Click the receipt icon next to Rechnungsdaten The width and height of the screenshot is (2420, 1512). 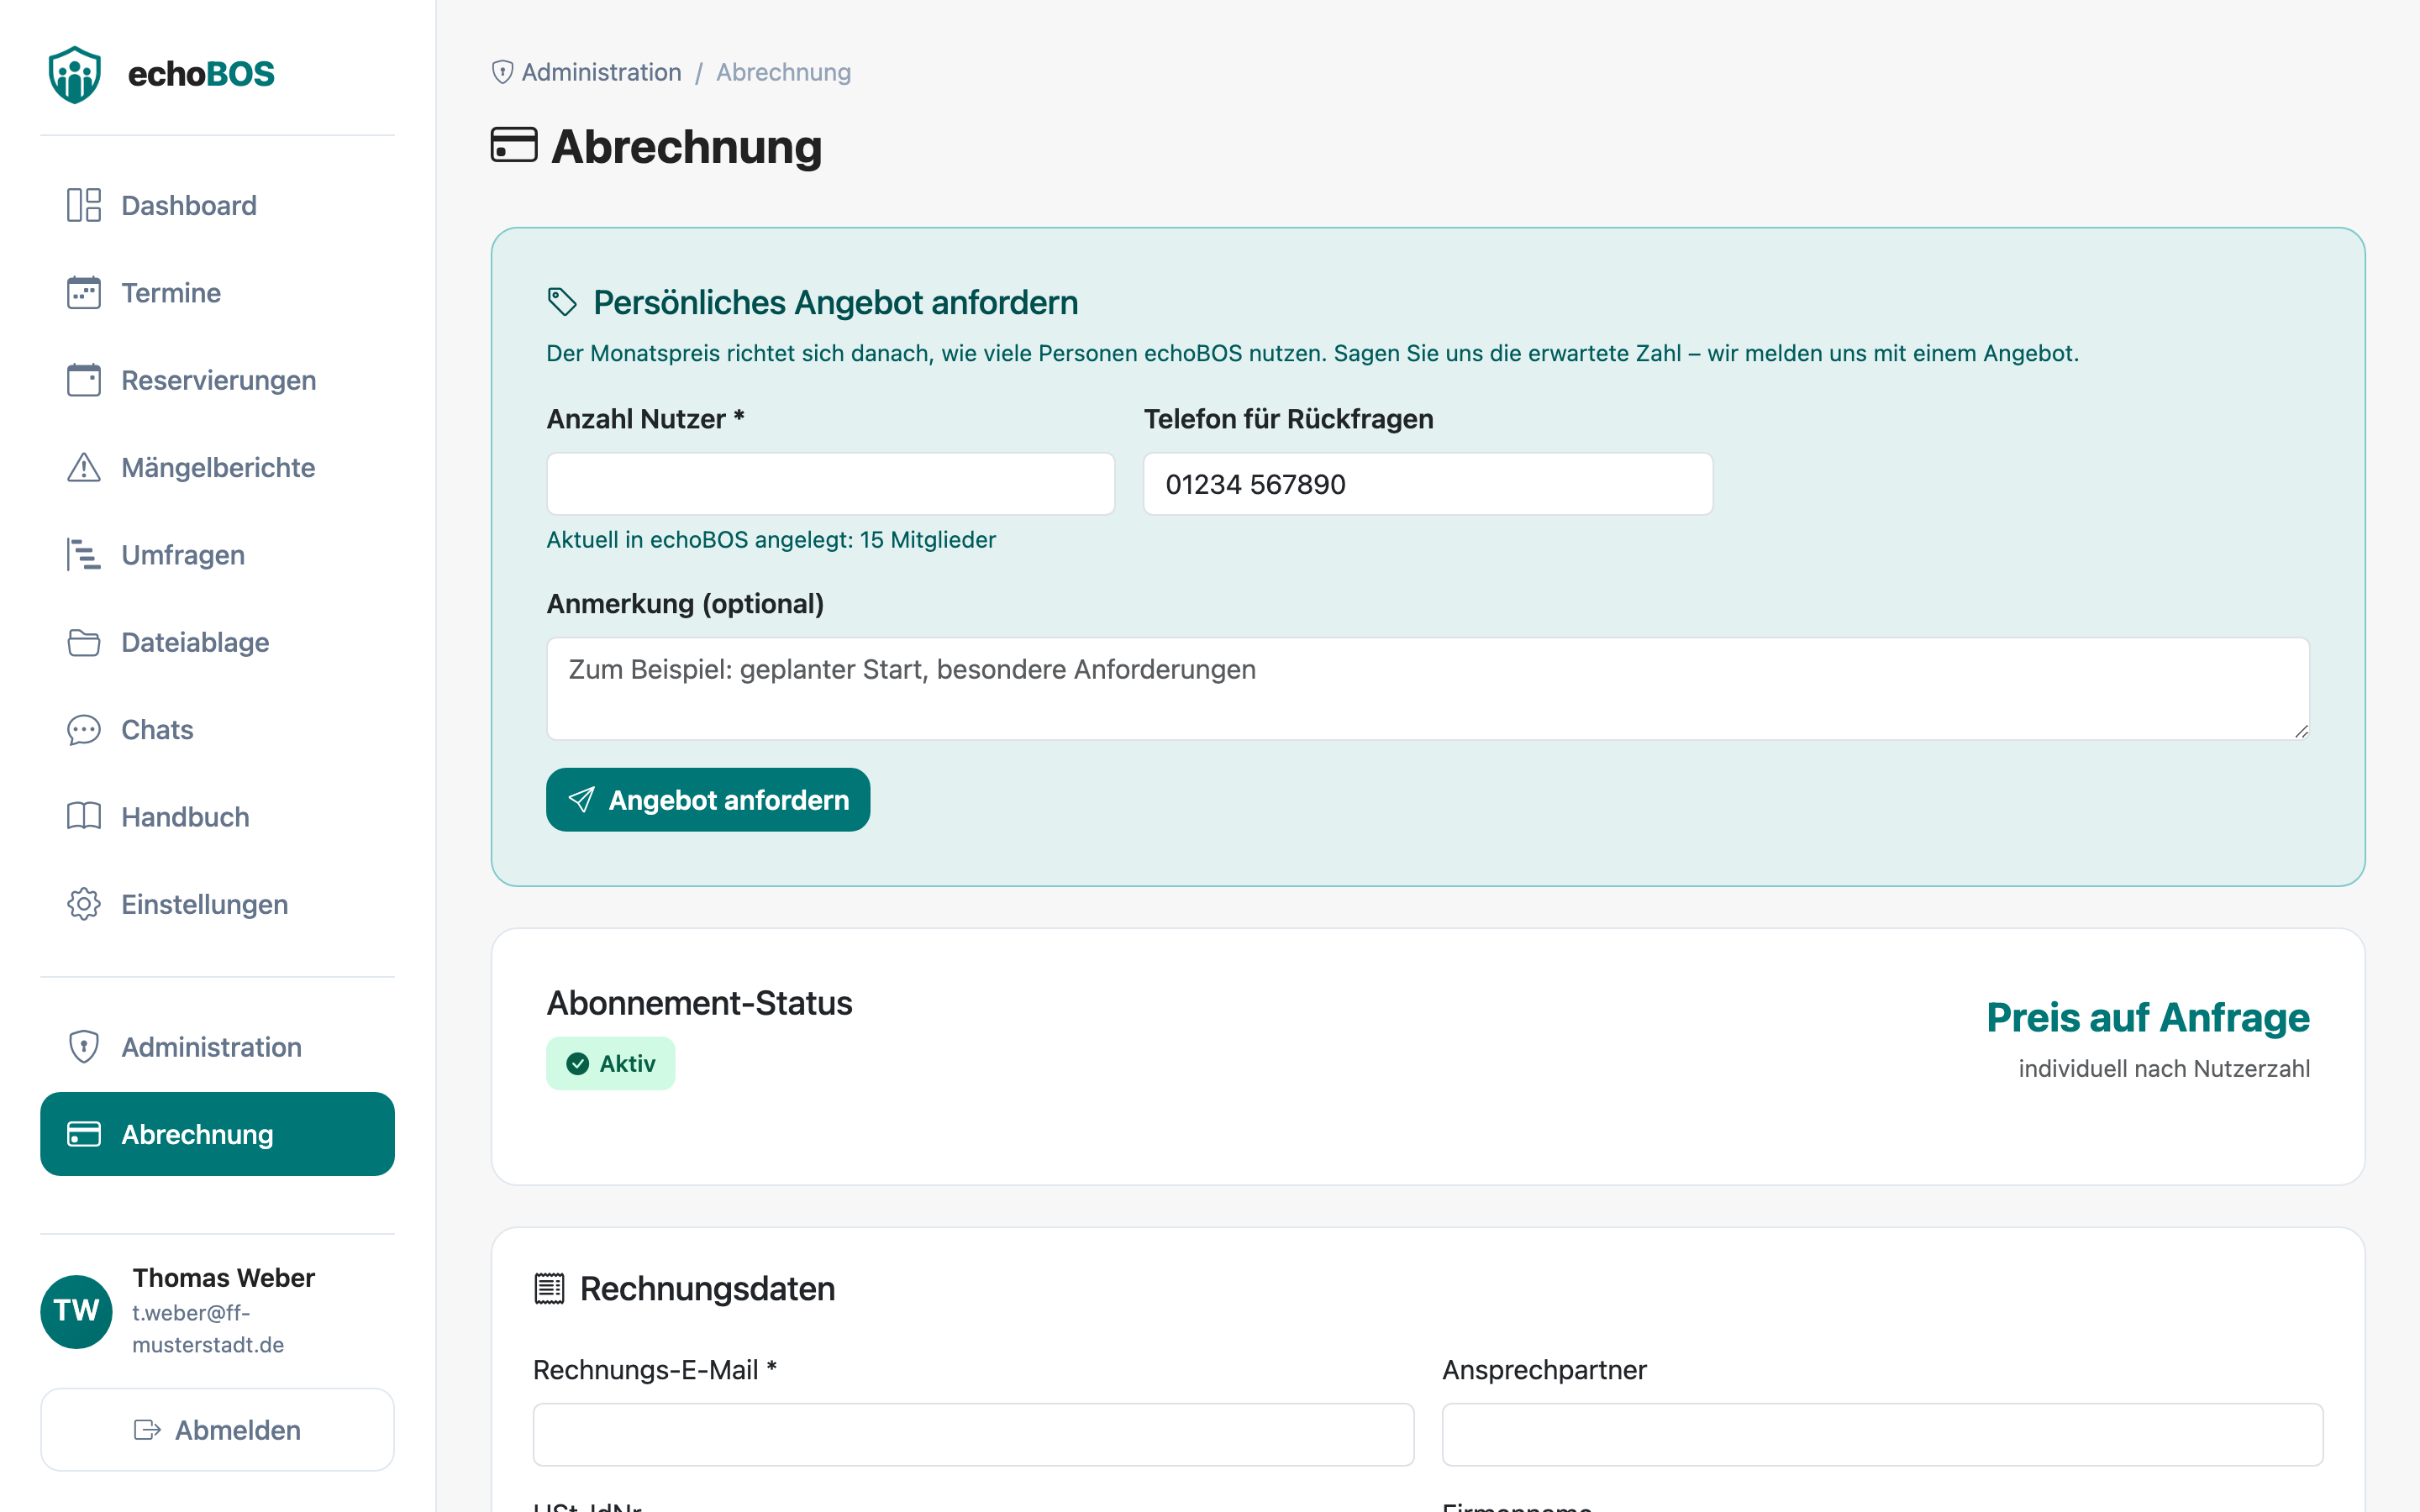pos(549,1289)
